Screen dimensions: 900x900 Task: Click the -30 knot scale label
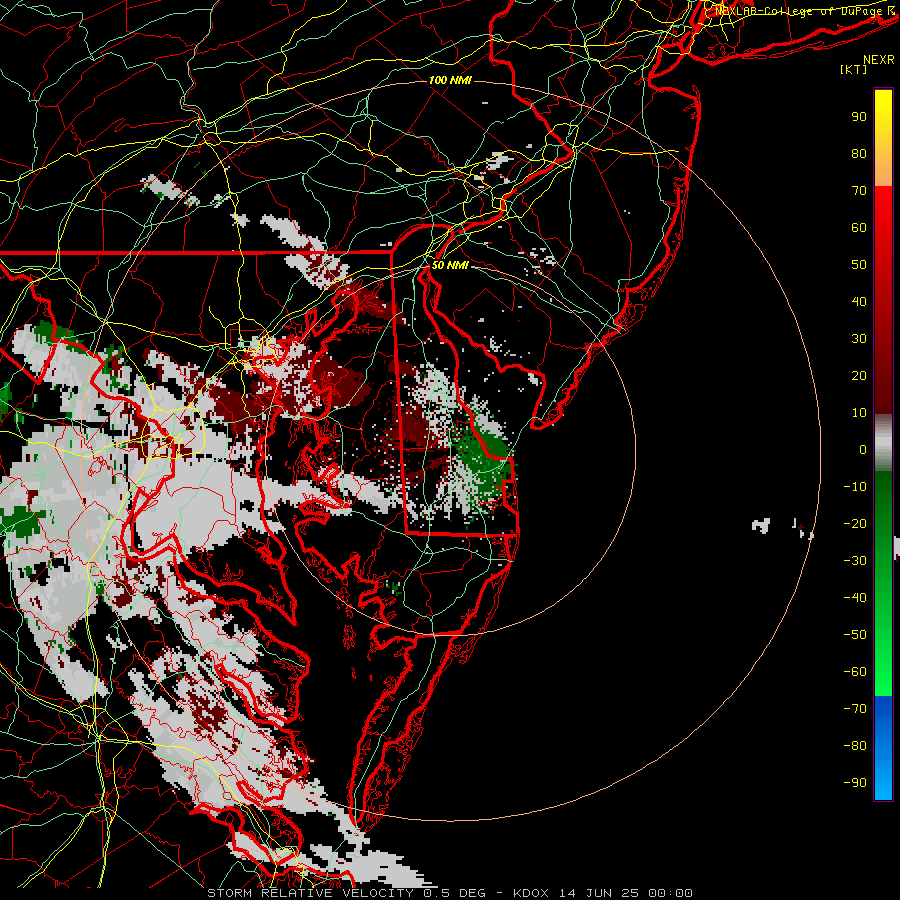[855, 561]
